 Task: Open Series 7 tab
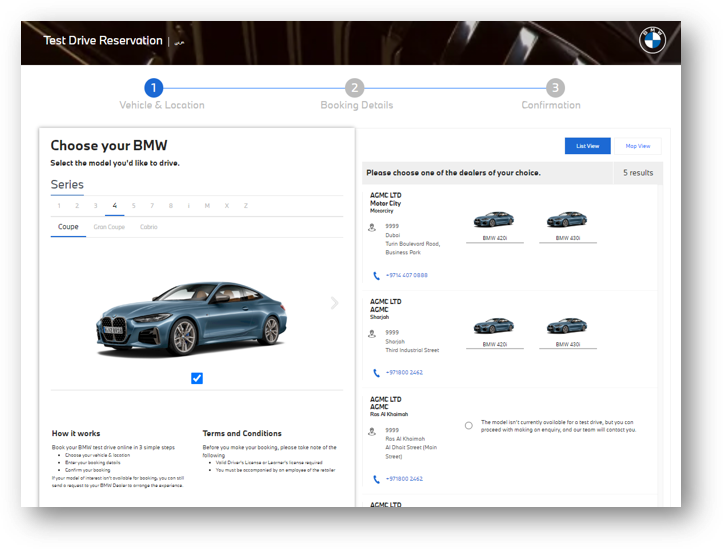[152, 206]
